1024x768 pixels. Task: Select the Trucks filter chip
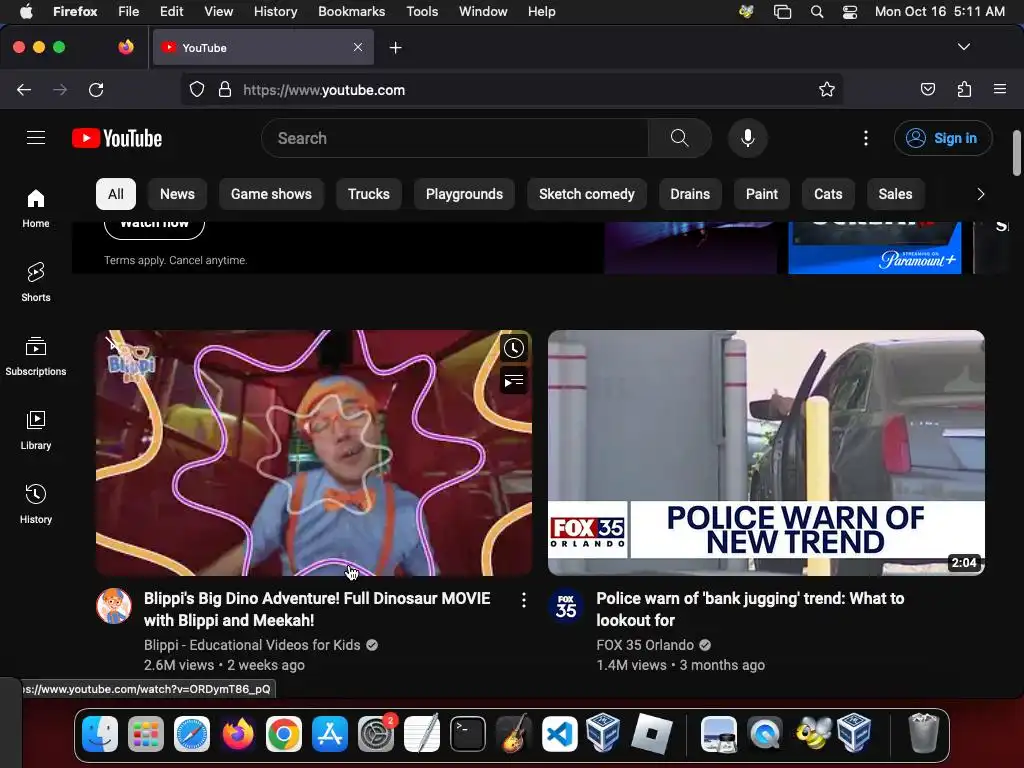click(368, 194)
